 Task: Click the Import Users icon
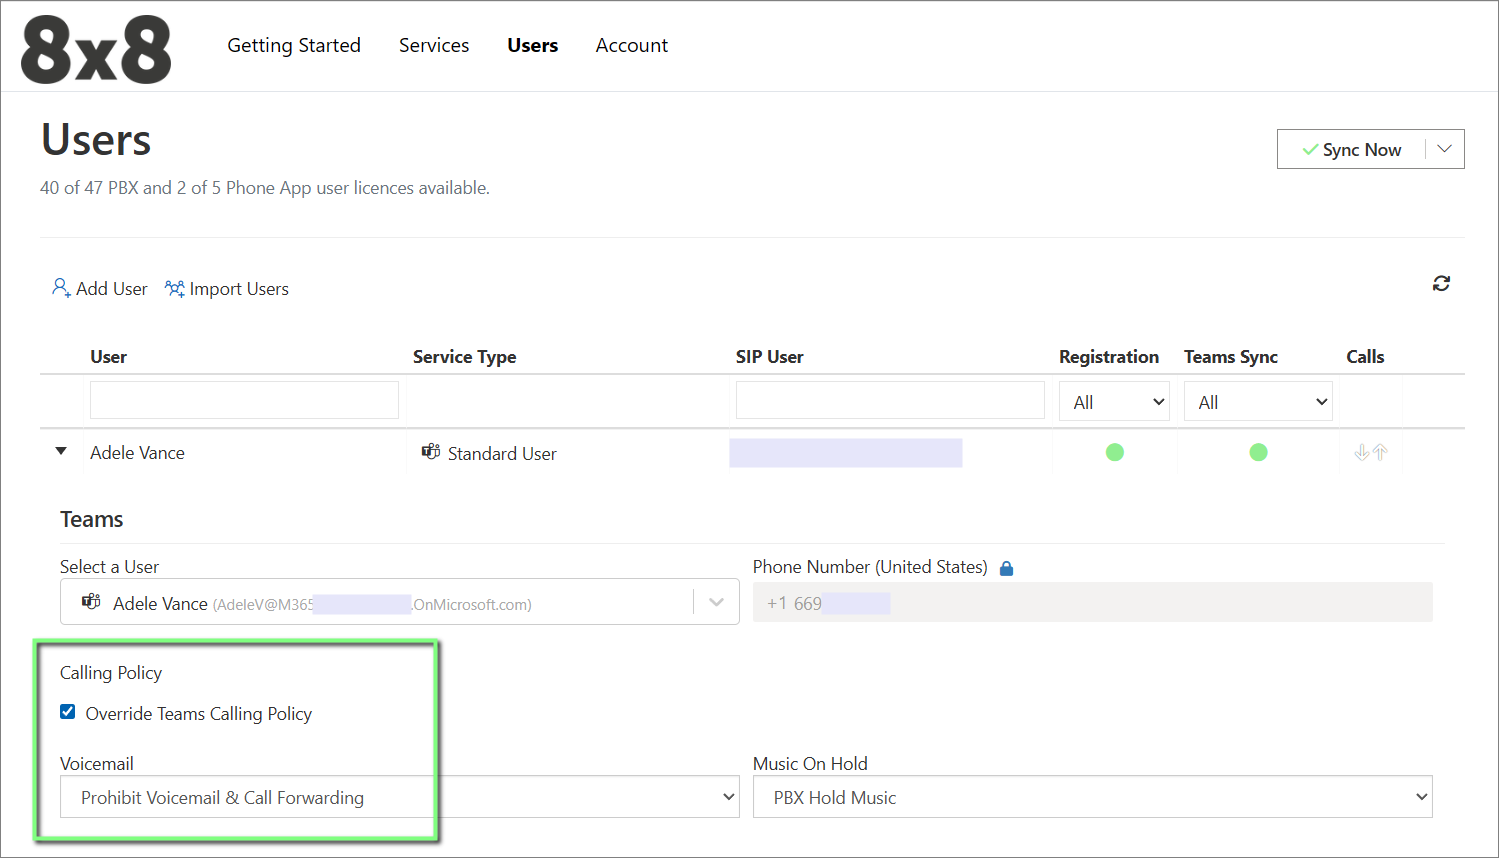point(175,288)
